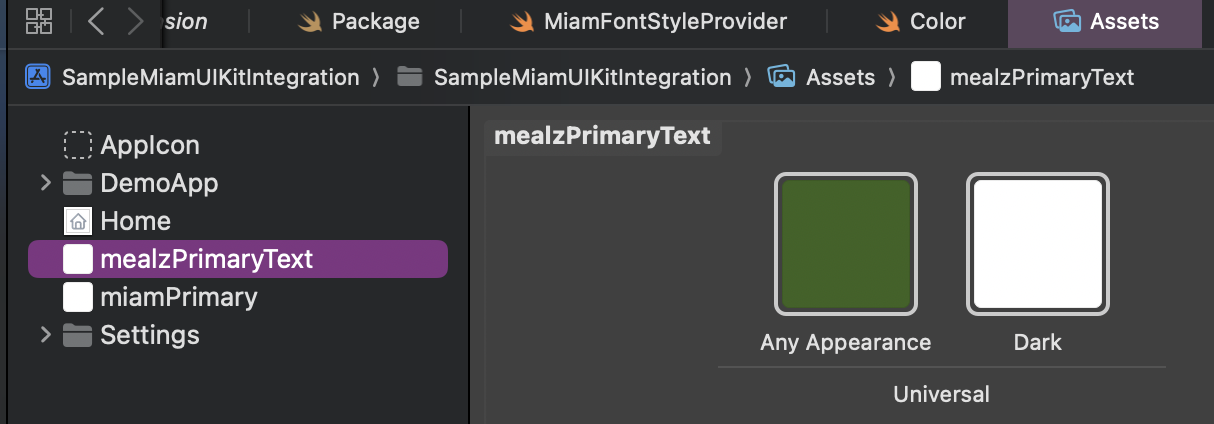
Task: Click SampleMiamUIKitIntegration folder in breadcrumb
Action: (x=582, y=77)
